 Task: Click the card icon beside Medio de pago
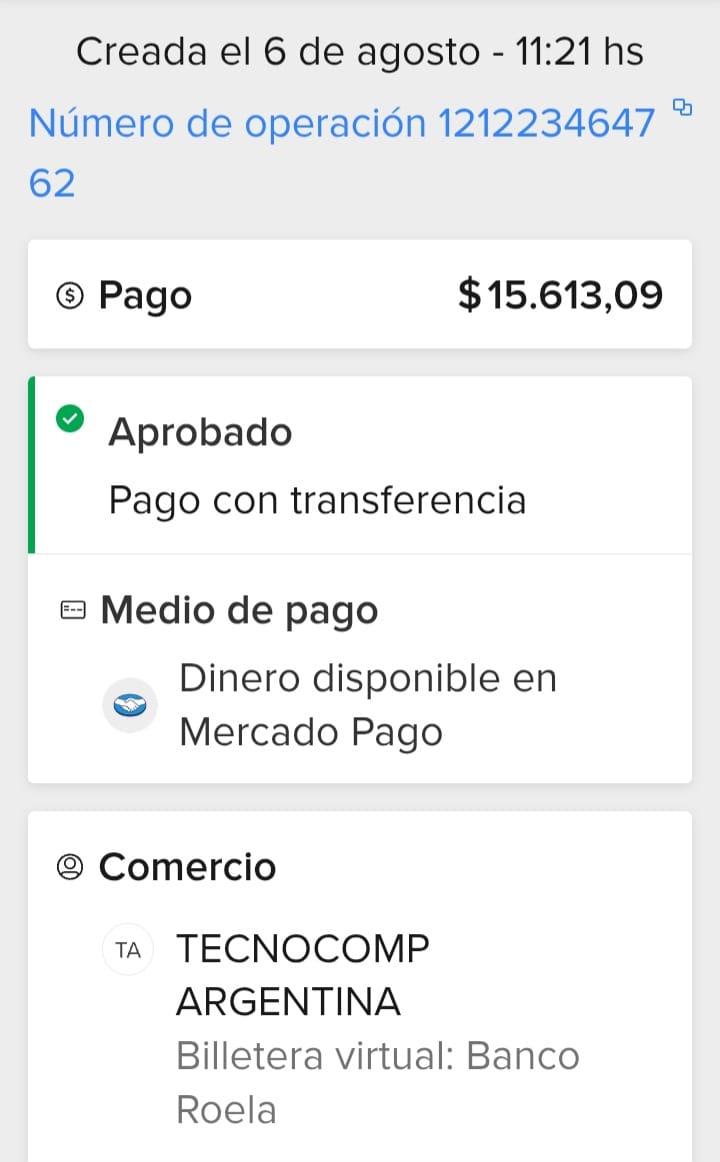[x=72, y=610]
